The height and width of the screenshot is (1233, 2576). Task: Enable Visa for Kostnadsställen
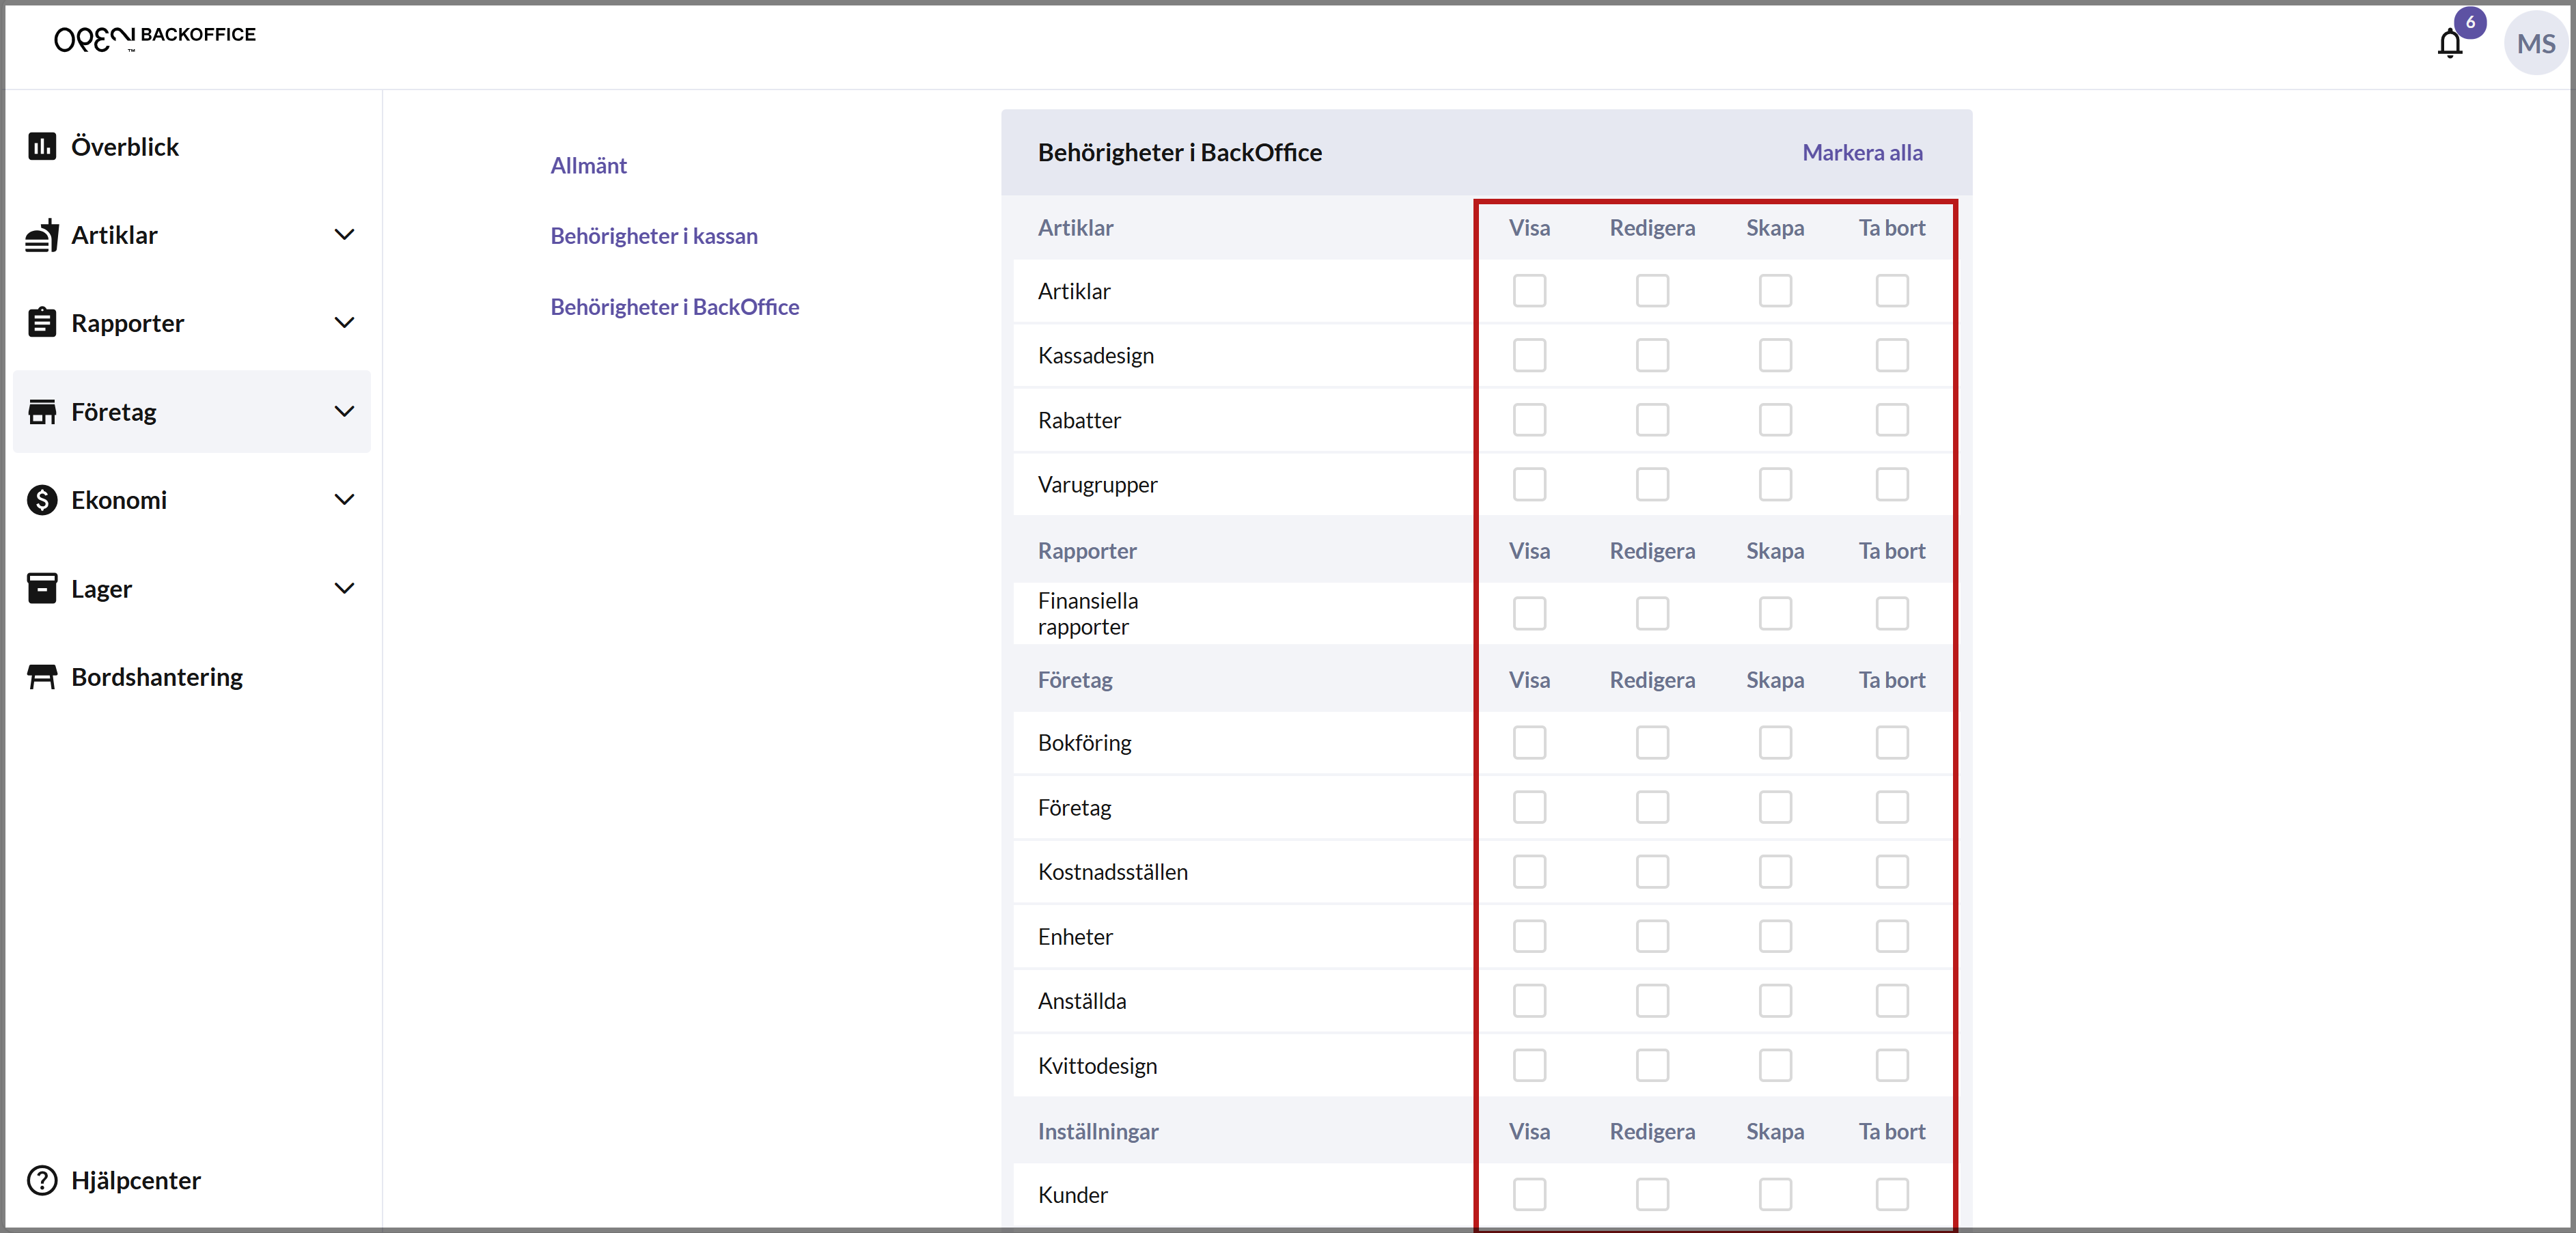point(1529,872)
